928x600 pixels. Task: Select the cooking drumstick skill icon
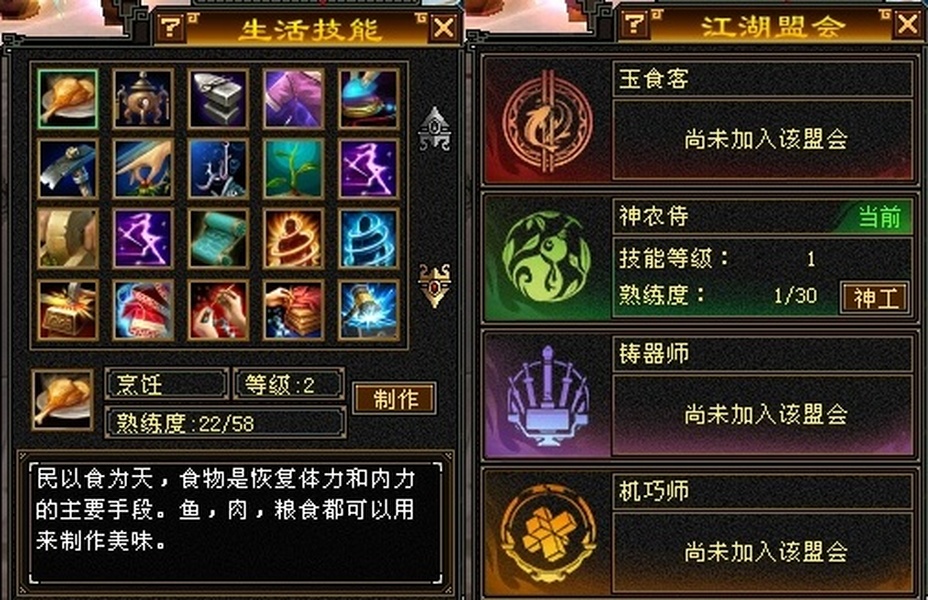click(67, 99)
